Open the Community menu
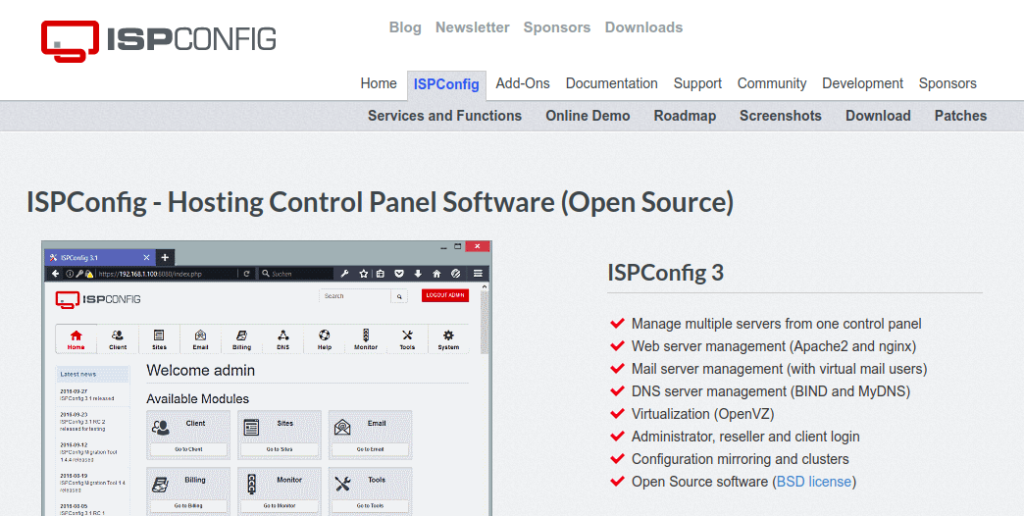Screen dimensions: 1024x516 (771, 84)
